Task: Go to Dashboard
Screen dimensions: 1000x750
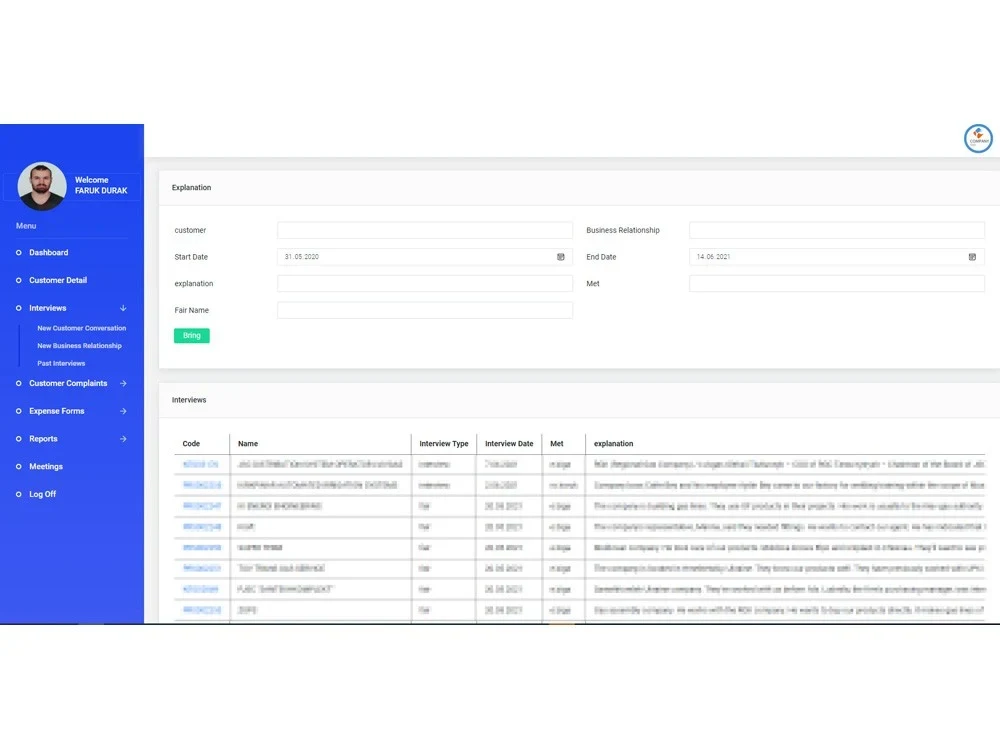Action: [x=48, y=253]
